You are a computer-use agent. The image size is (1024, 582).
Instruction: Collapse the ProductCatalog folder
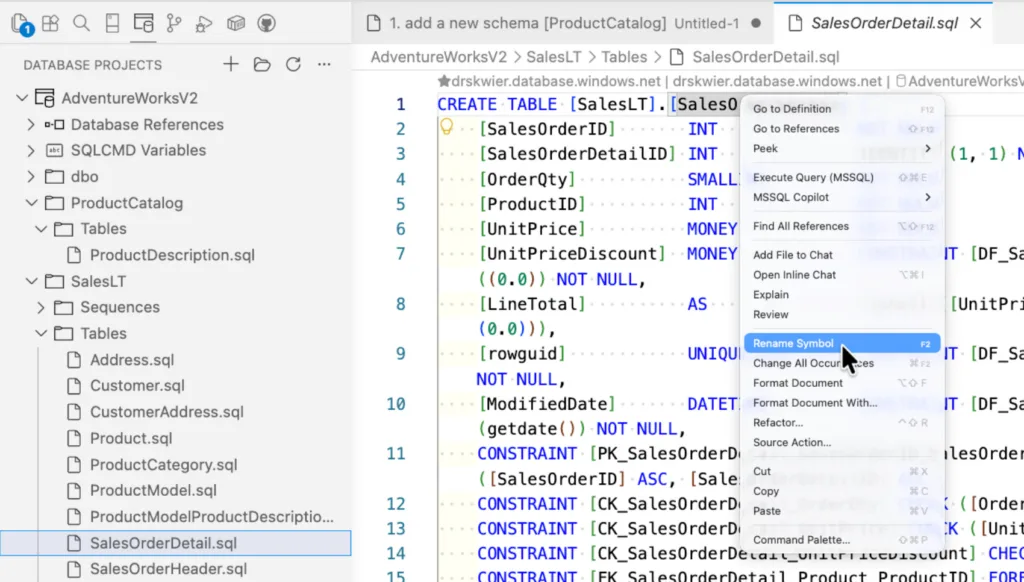[x=31, y=203]
